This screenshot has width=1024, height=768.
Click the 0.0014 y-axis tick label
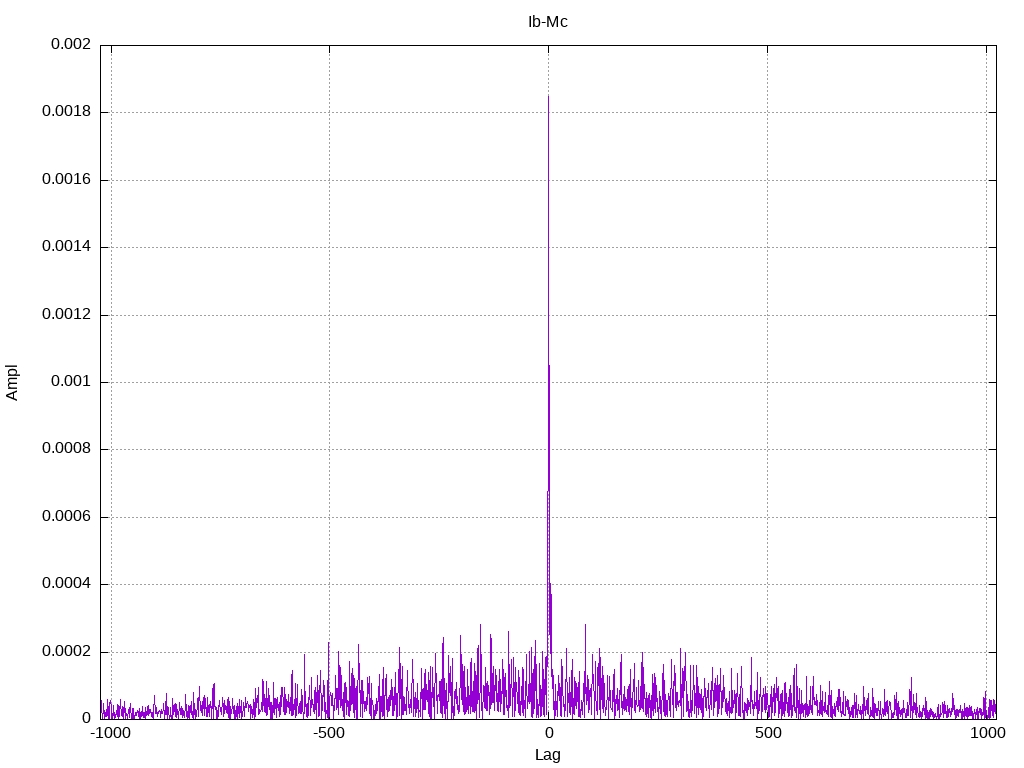66,247
